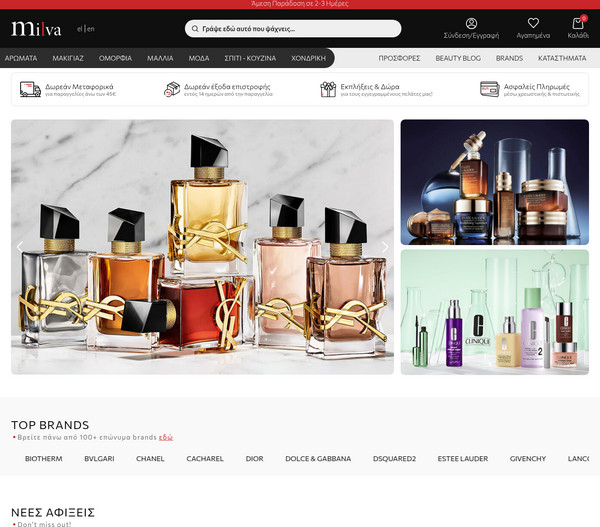
Task: Open ΧΟΝΔΡΙΚΗ menu
Action: 308,58
